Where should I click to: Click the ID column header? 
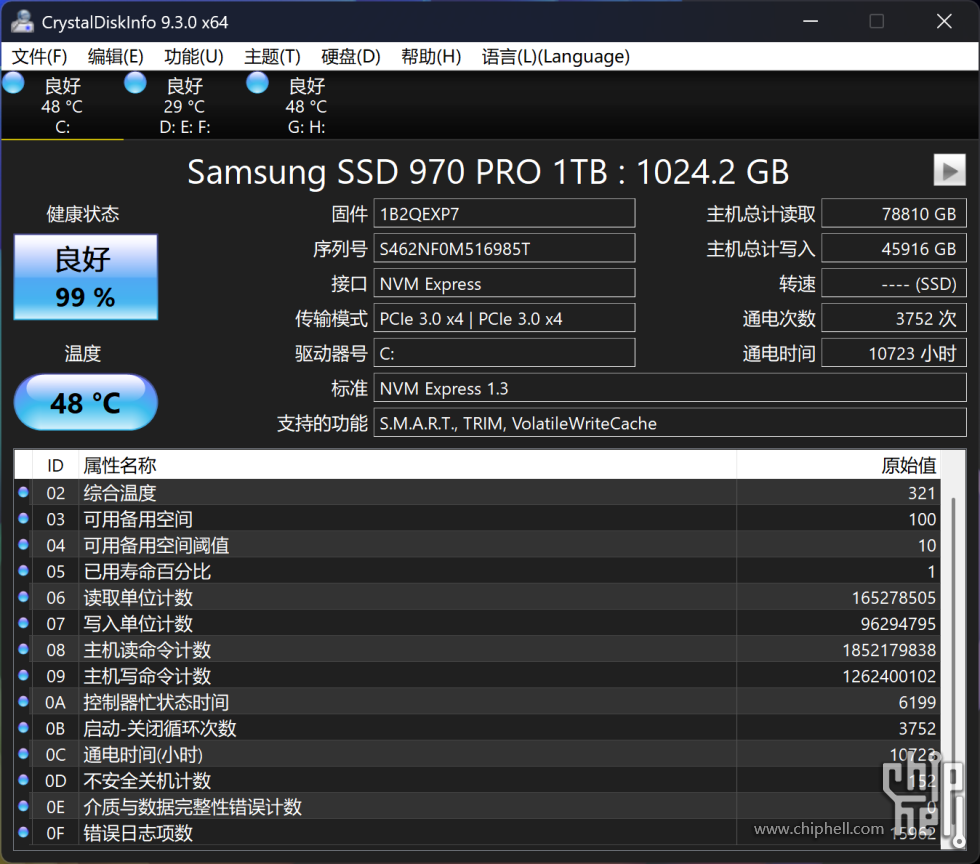pyautogui.click(x=55, y=465)
